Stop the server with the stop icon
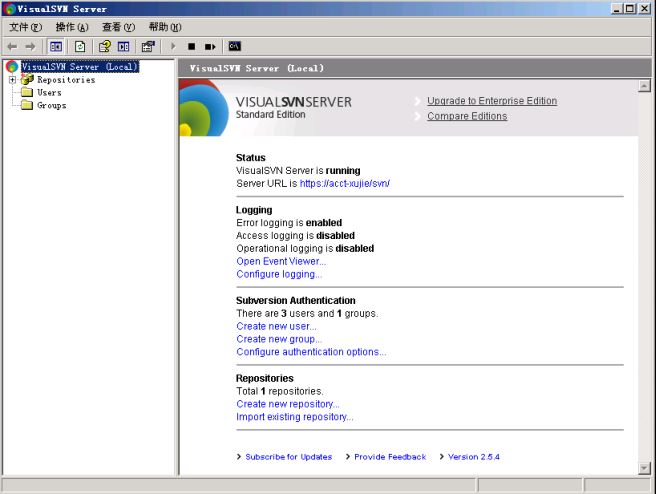This screenshot has width=656, height=494. click(x=192, y=46)
